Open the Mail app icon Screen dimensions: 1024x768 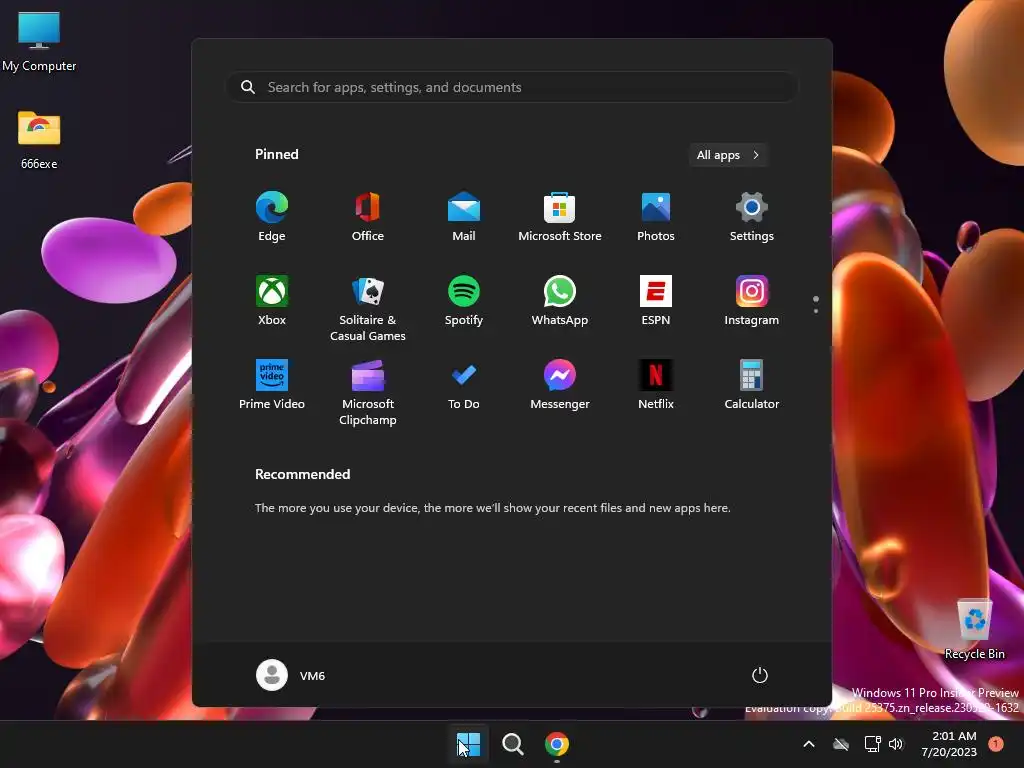pos(464,217)
